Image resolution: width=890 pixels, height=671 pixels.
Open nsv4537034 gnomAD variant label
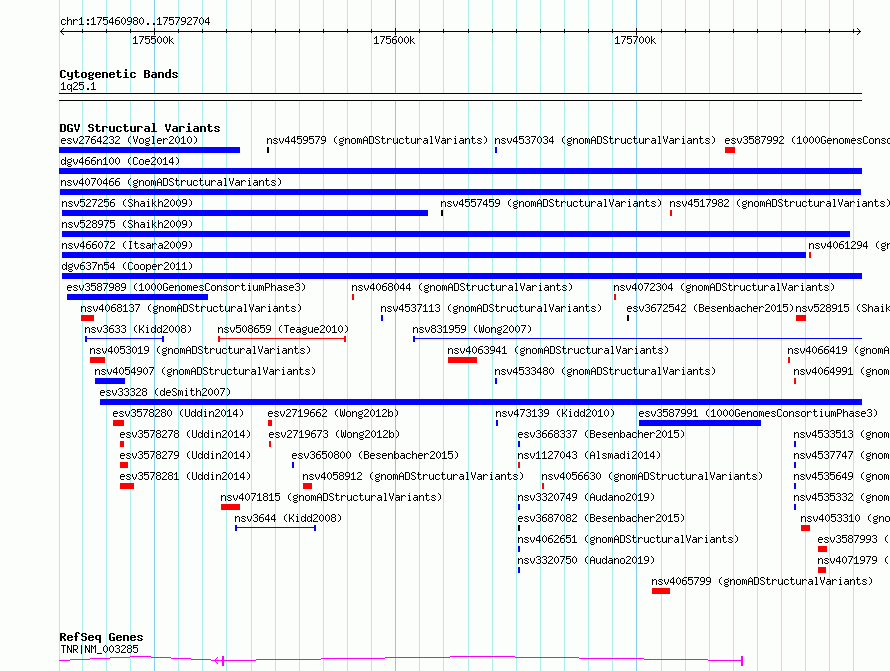click(605, 140)
